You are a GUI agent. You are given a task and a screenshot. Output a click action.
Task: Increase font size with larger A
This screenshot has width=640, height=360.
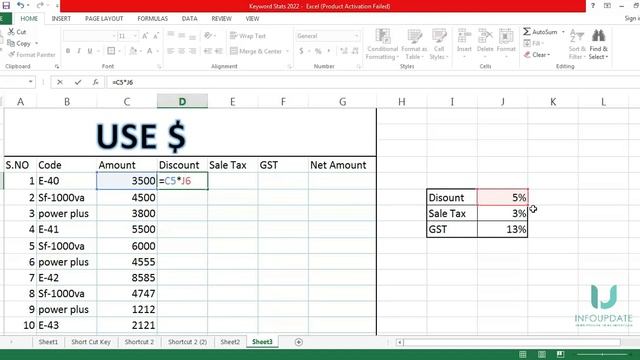pyautogui.click(x=145, y=36)
